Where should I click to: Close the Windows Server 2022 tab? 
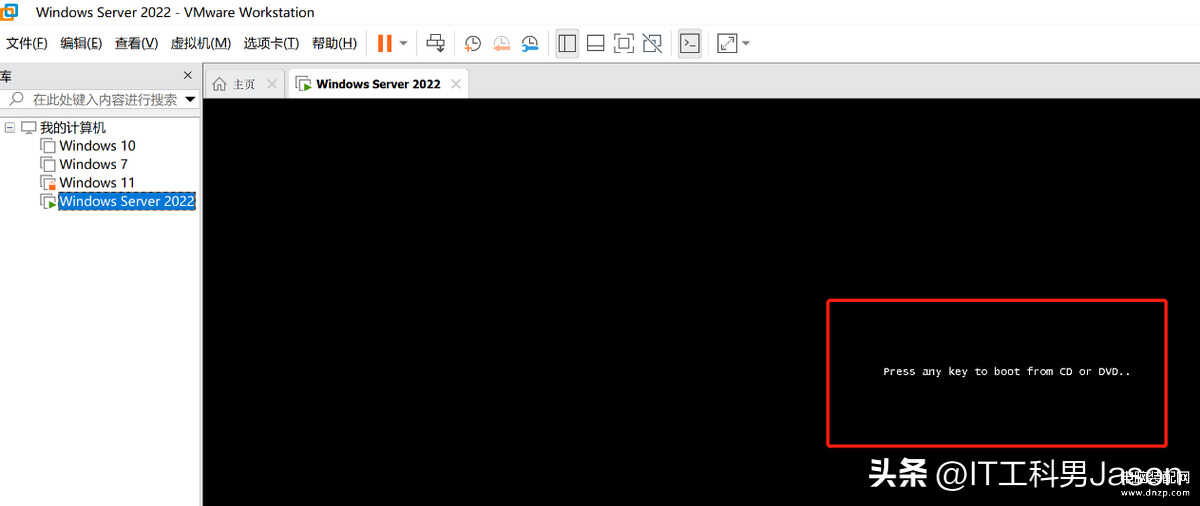click(x=456, y=84)
